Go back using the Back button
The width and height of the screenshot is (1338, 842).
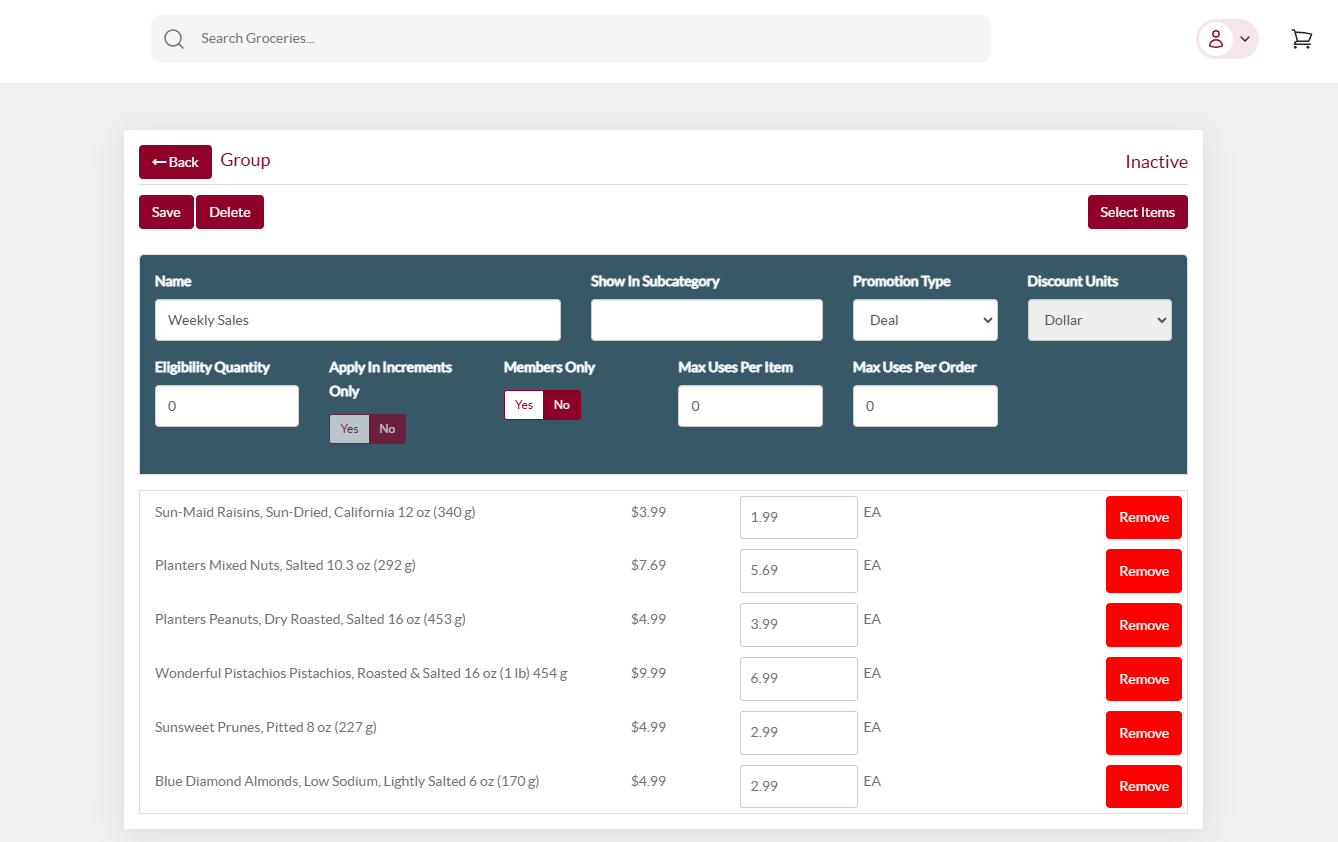coord(175,162)
